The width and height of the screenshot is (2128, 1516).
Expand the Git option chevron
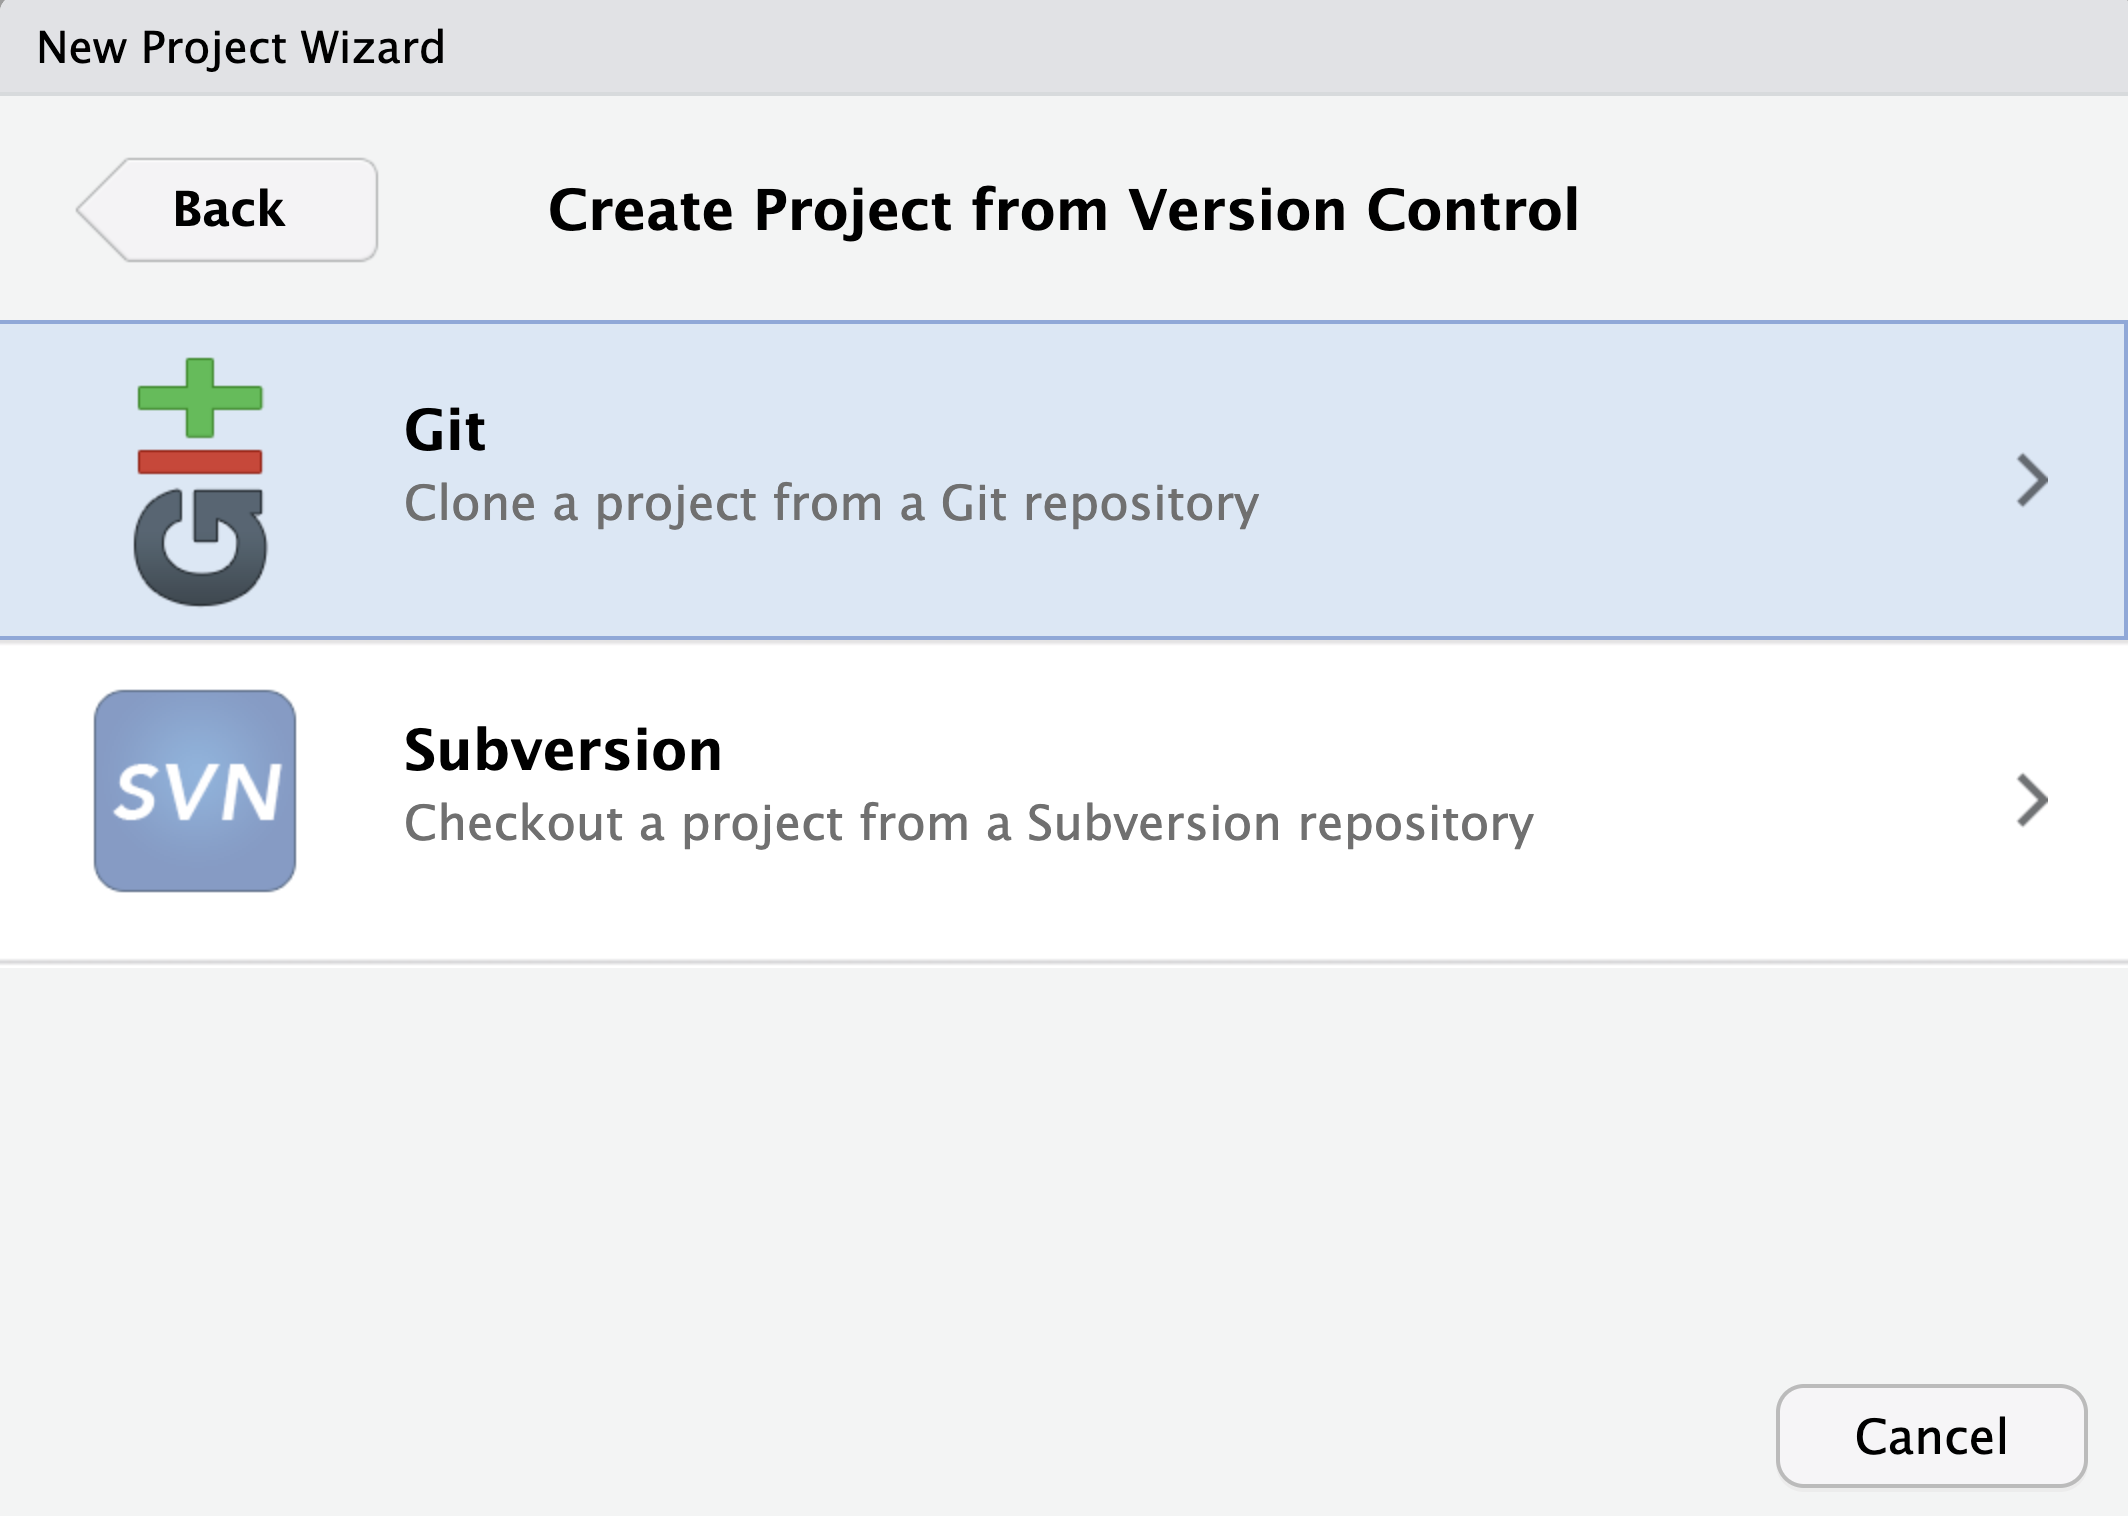coord(2032,481)
